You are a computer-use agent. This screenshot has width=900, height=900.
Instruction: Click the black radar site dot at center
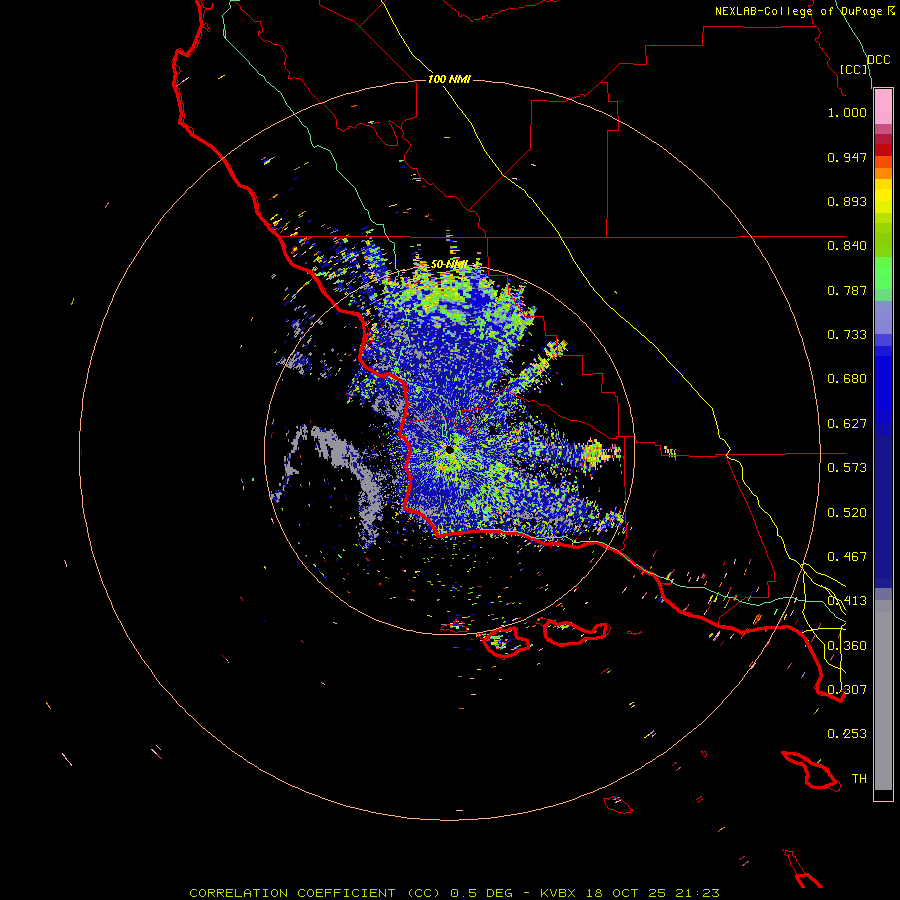449,449
